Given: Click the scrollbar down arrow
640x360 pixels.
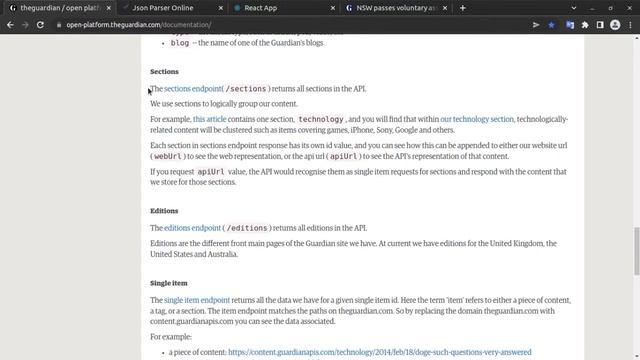Looking at the screenshot, I should point(636,356).
